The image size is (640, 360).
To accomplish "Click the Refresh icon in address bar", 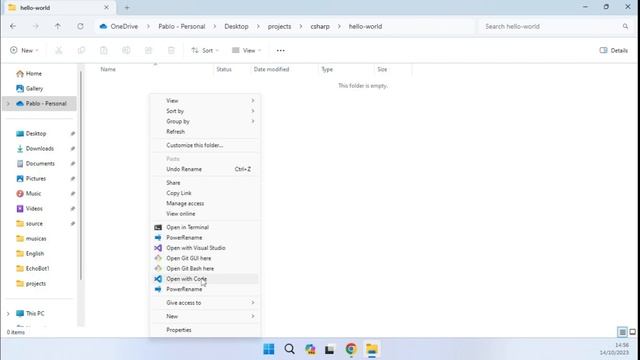I will pos(80,26).
